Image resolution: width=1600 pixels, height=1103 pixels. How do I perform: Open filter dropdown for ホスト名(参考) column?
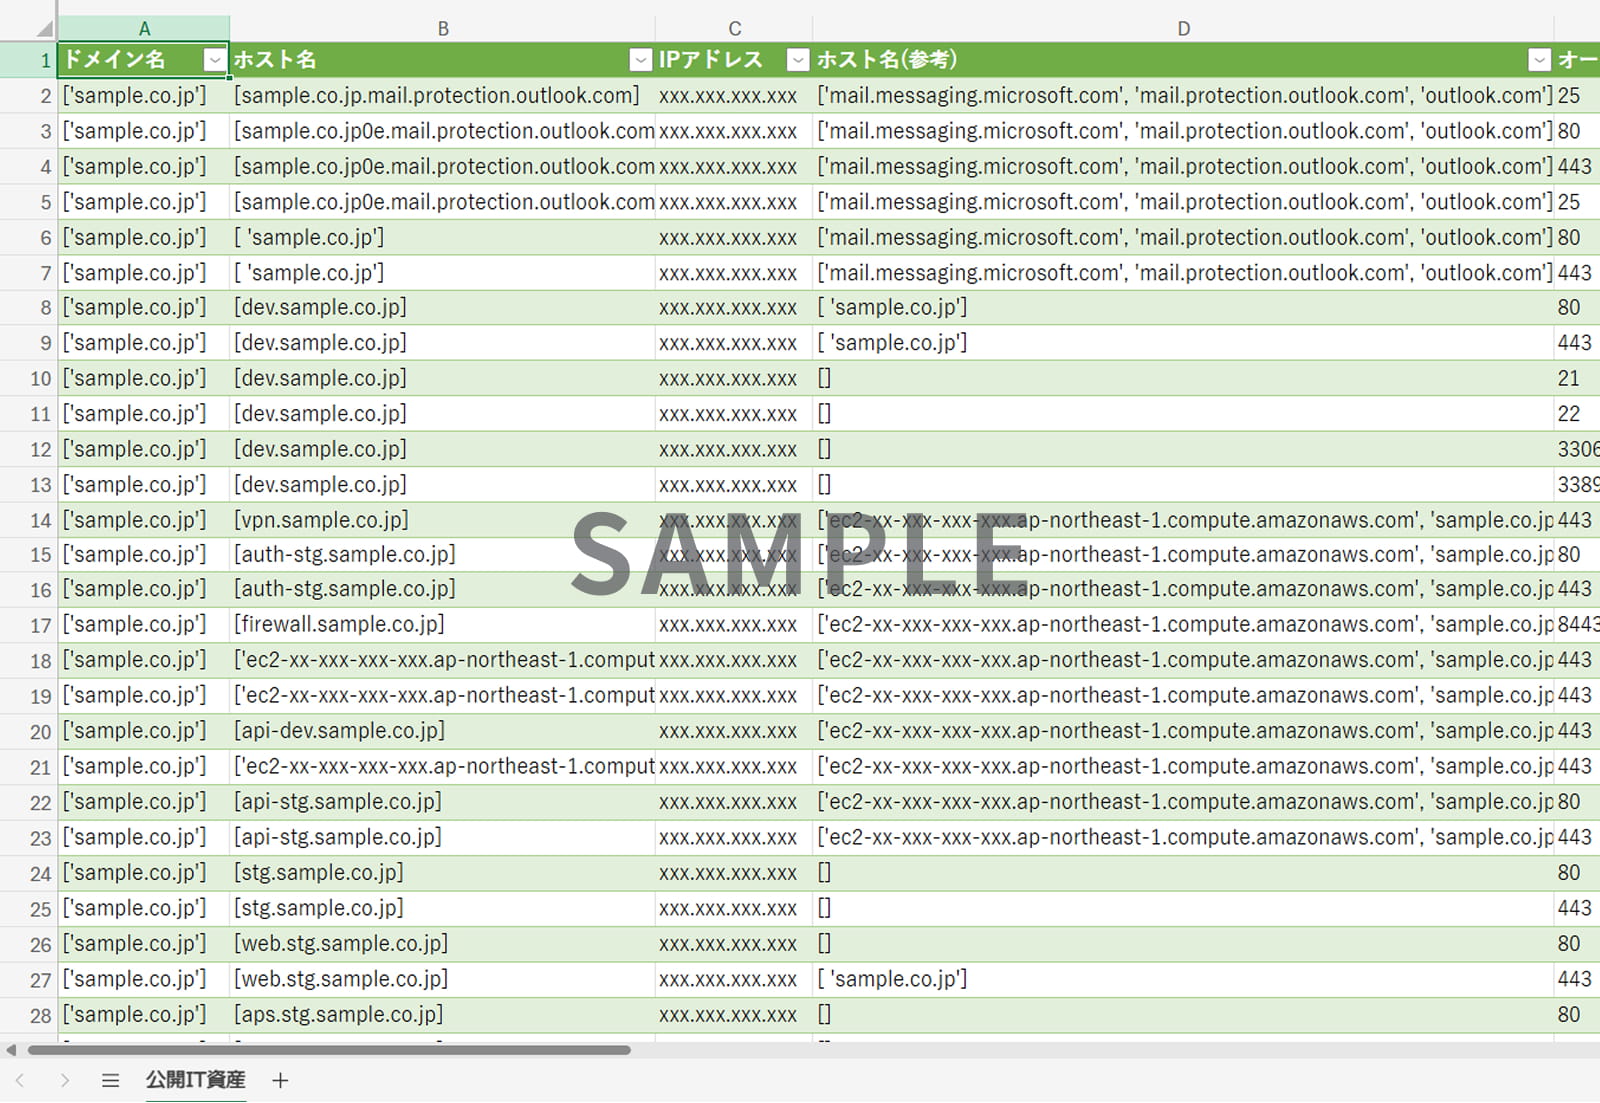tap(1540, 60)
